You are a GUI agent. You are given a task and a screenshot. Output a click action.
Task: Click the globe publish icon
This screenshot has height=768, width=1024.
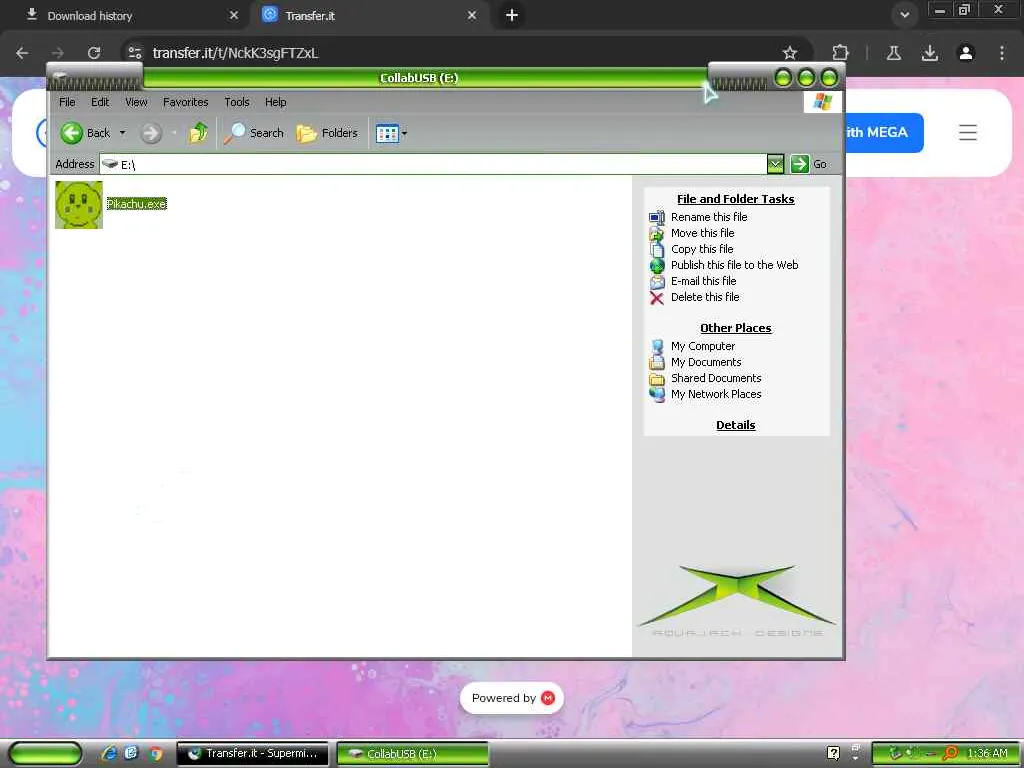pos(657,266)
